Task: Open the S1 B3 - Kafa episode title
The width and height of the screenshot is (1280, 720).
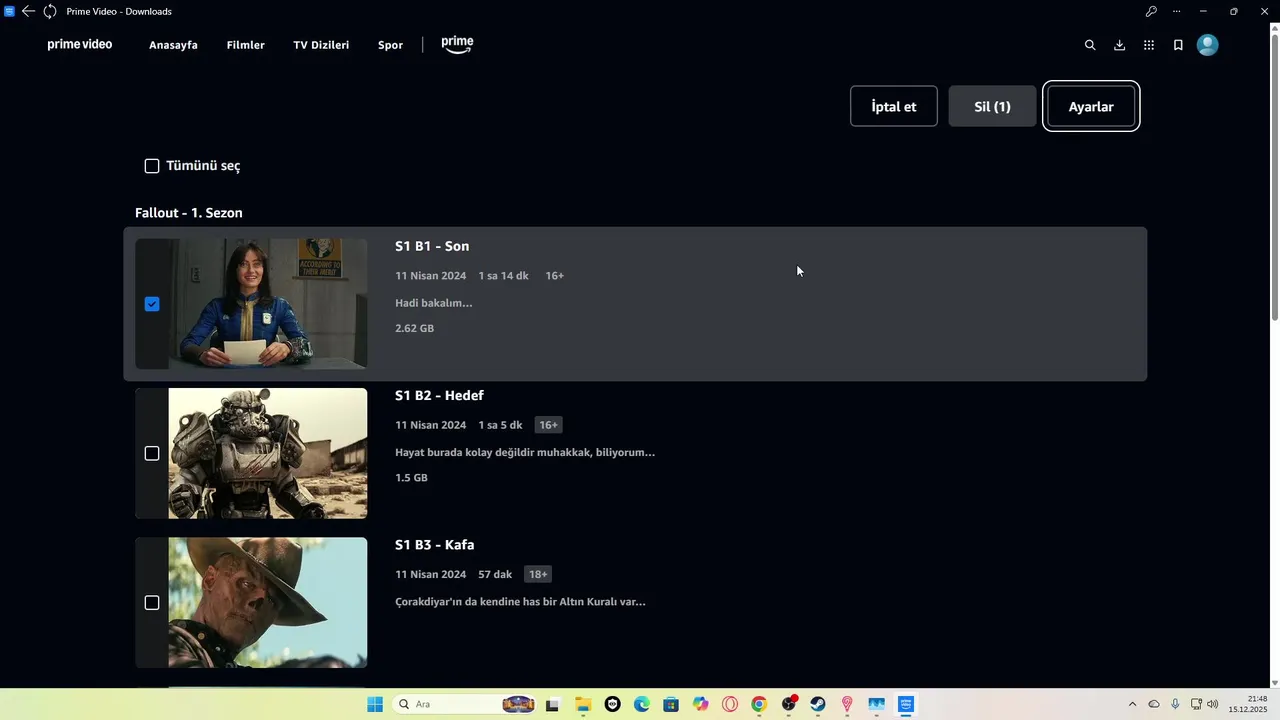Action: pyautogui.click(x=434, y=545)
